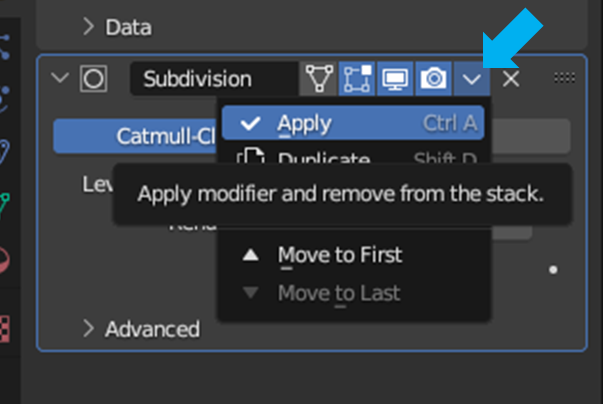Edit the Subdivision modifier name field

tap(214, 79)
